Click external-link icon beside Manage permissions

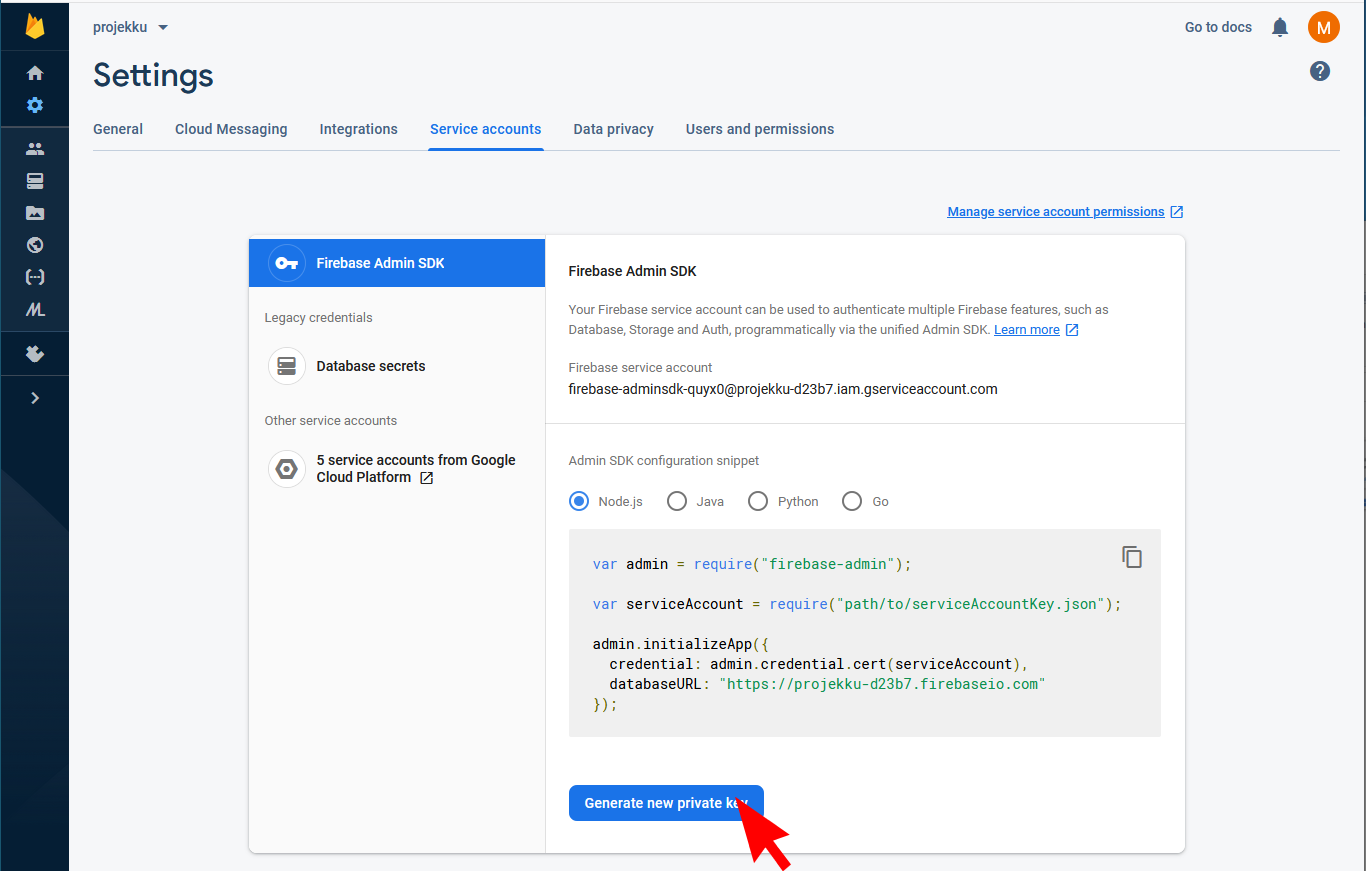[x=1177, y=212]
